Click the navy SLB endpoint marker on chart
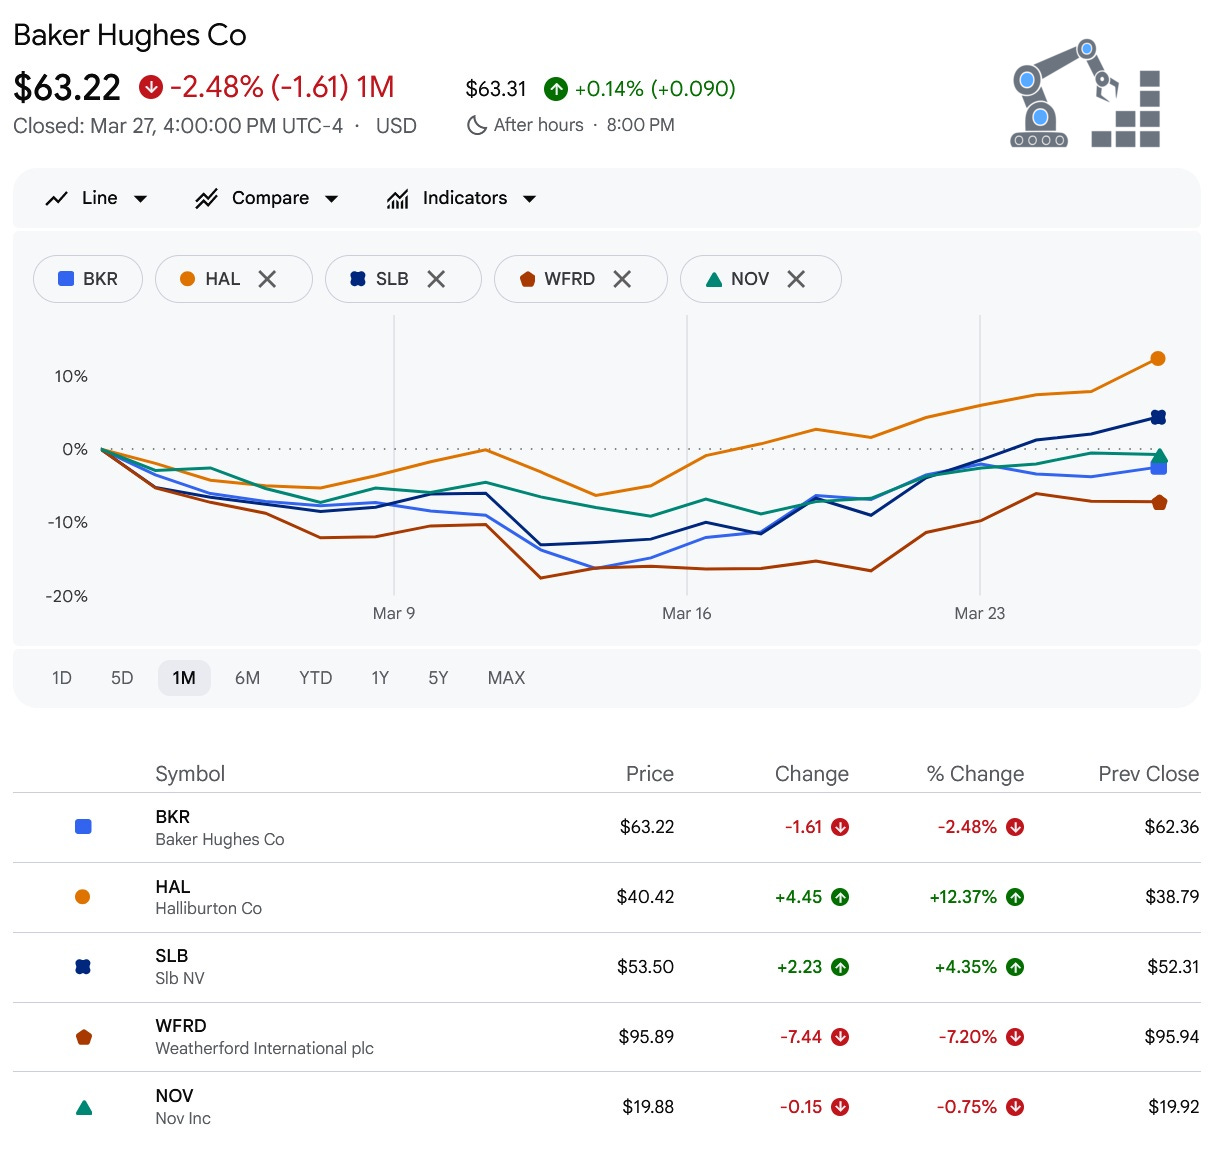 coord(1158,417)
